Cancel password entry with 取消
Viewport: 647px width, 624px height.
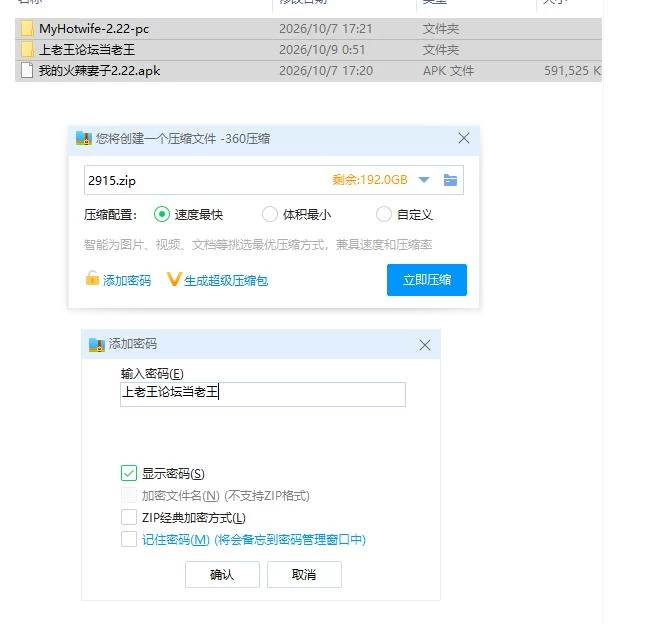304,574
